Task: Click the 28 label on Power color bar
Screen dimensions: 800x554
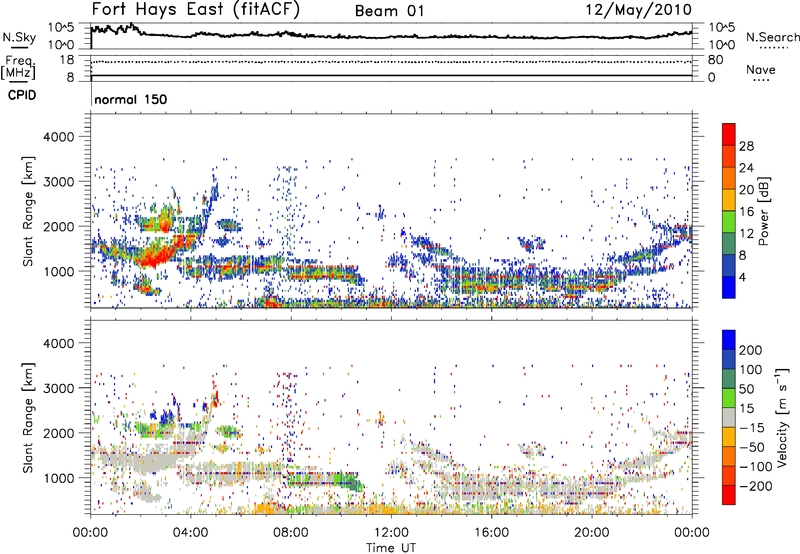Action: click(746, 146)
